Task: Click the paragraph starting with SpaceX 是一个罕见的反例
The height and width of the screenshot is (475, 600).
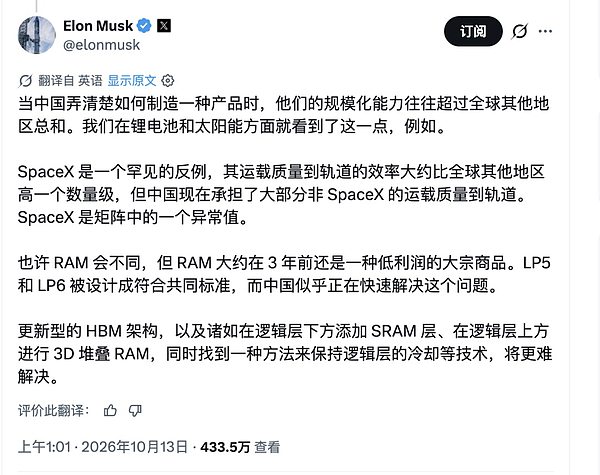Action: tap(282, 195)
